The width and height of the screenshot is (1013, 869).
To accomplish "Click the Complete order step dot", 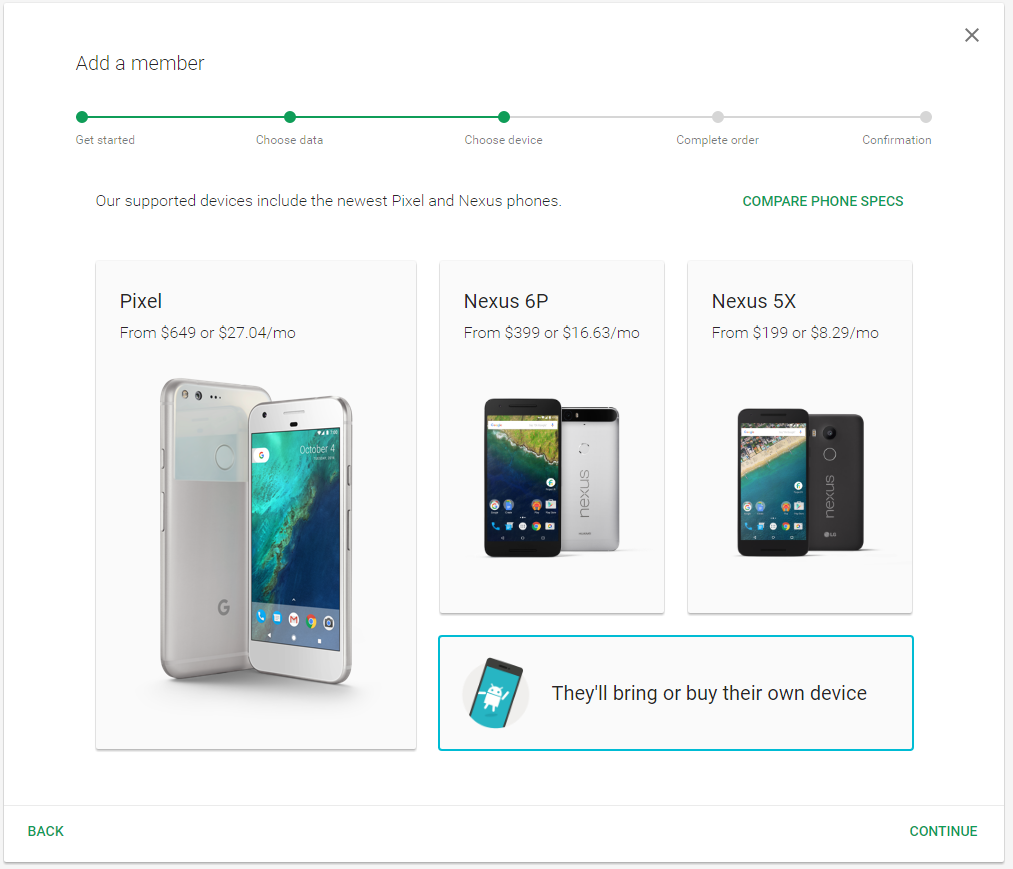I will coord(718,117).
